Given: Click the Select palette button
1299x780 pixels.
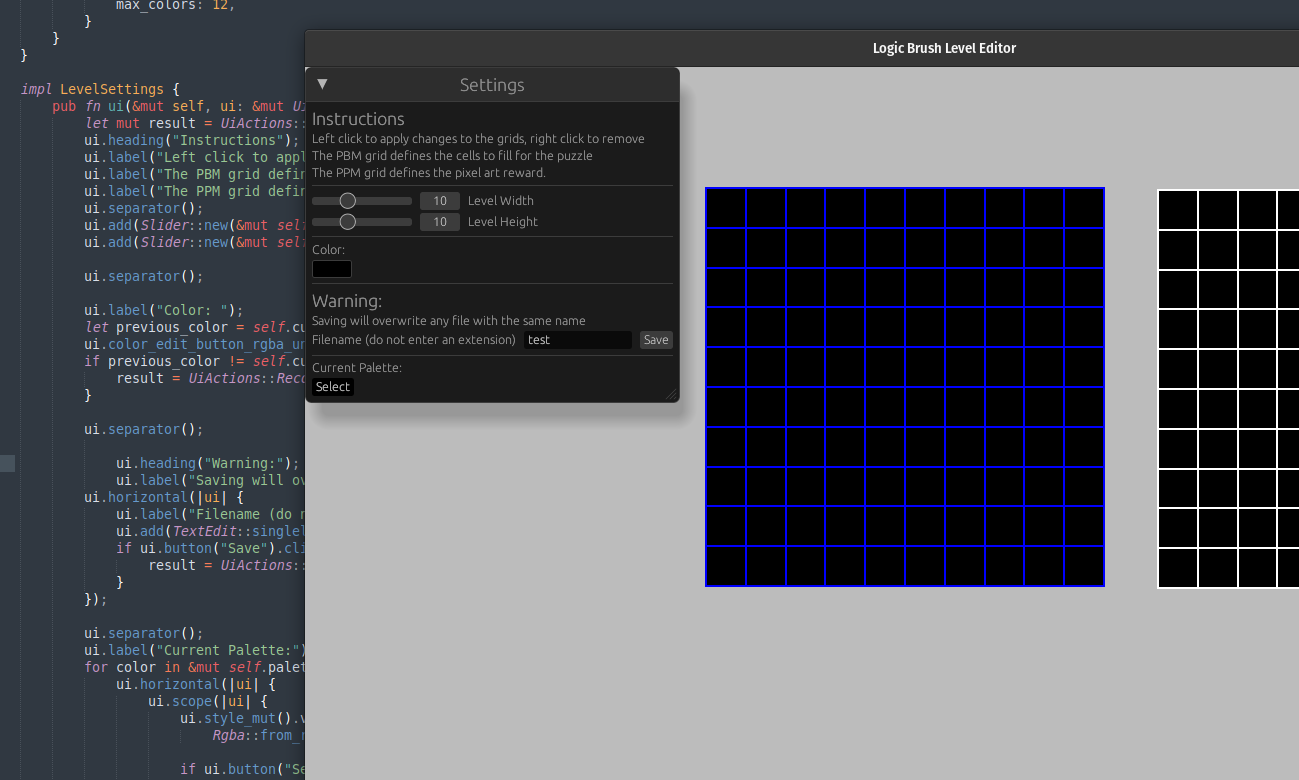Looking at the screenshot, I should pyautogui.click(x=333, y=387).
